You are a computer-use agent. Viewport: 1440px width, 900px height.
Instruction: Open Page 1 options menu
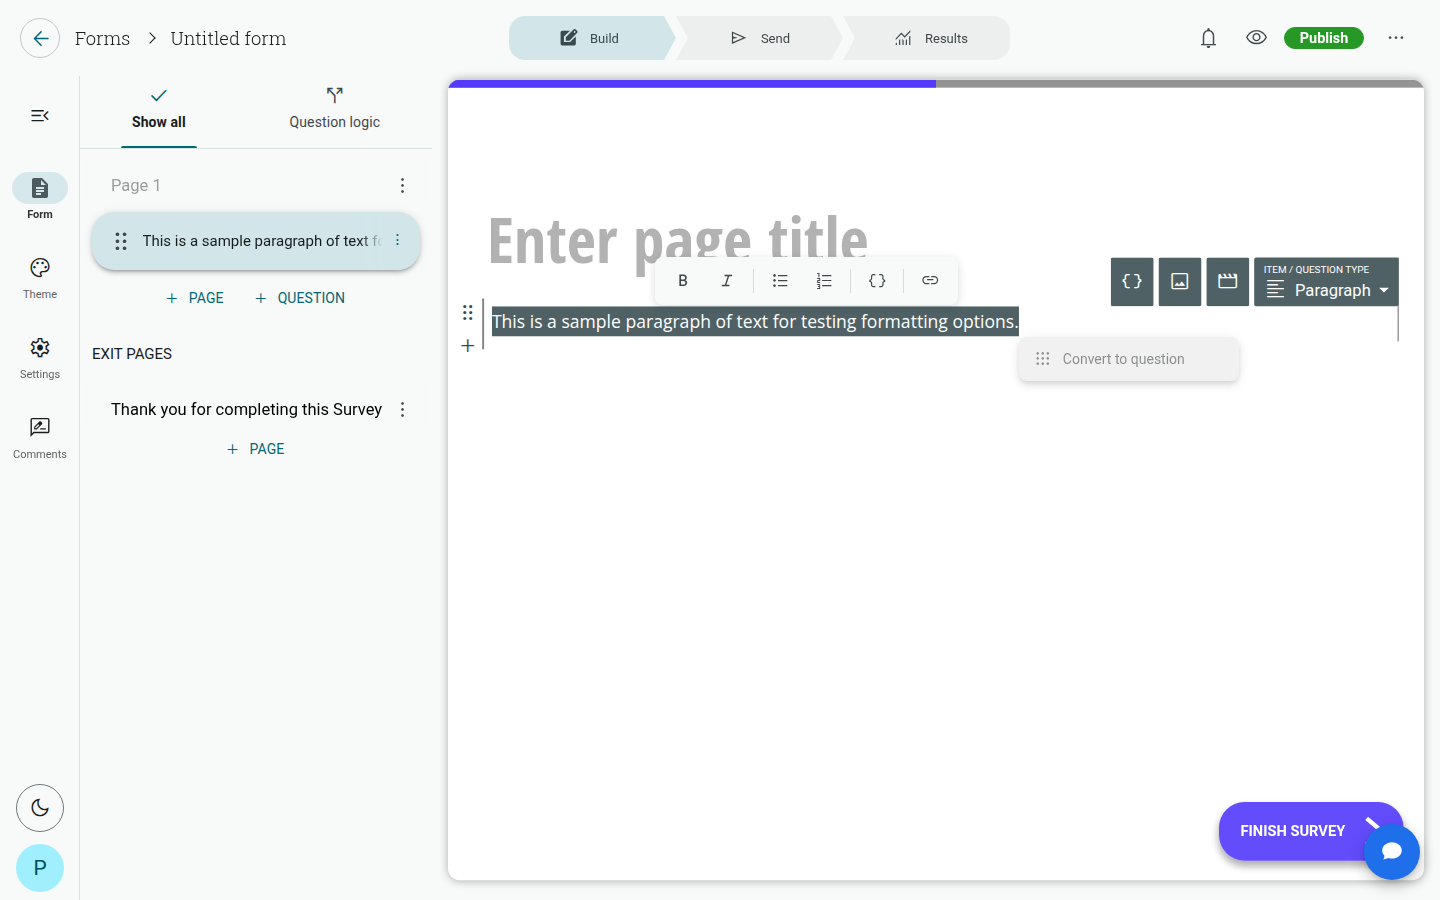click(x=402, y=185)
